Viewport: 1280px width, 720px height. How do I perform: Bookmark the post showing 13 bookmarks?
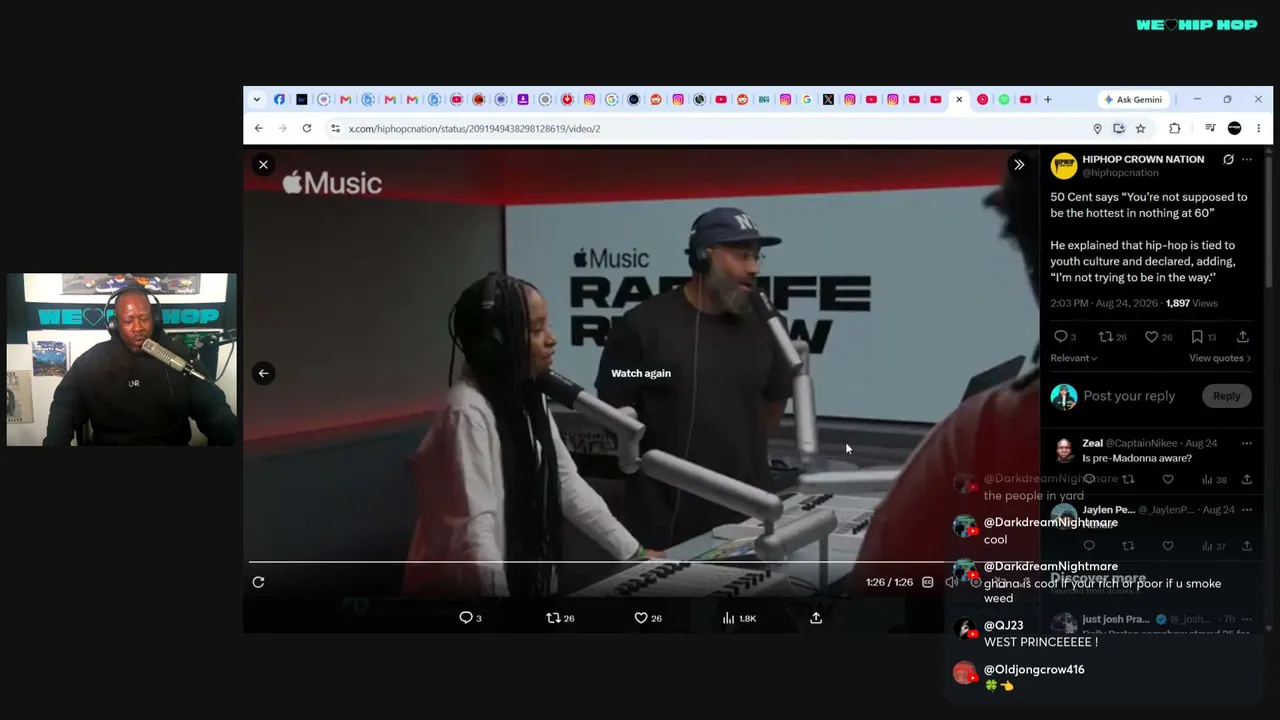click(1203, 337)
